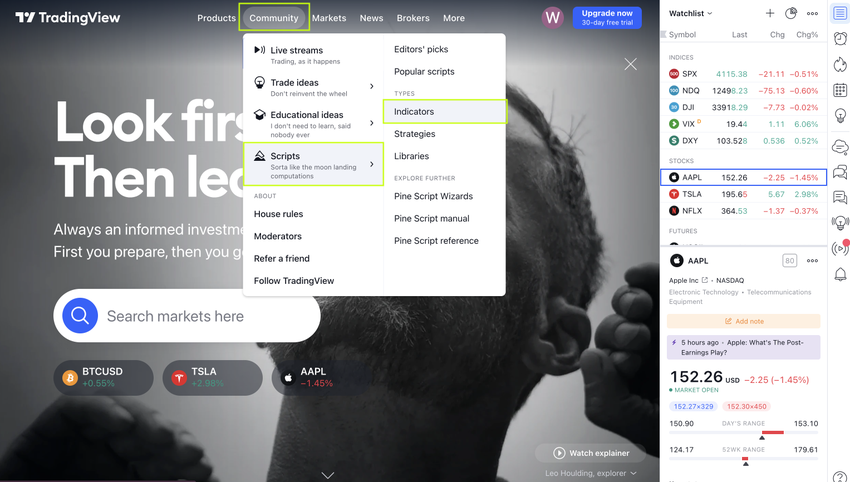Click the Search markets here field
This screenshot has height=482, width=850.
pos(186,316)
